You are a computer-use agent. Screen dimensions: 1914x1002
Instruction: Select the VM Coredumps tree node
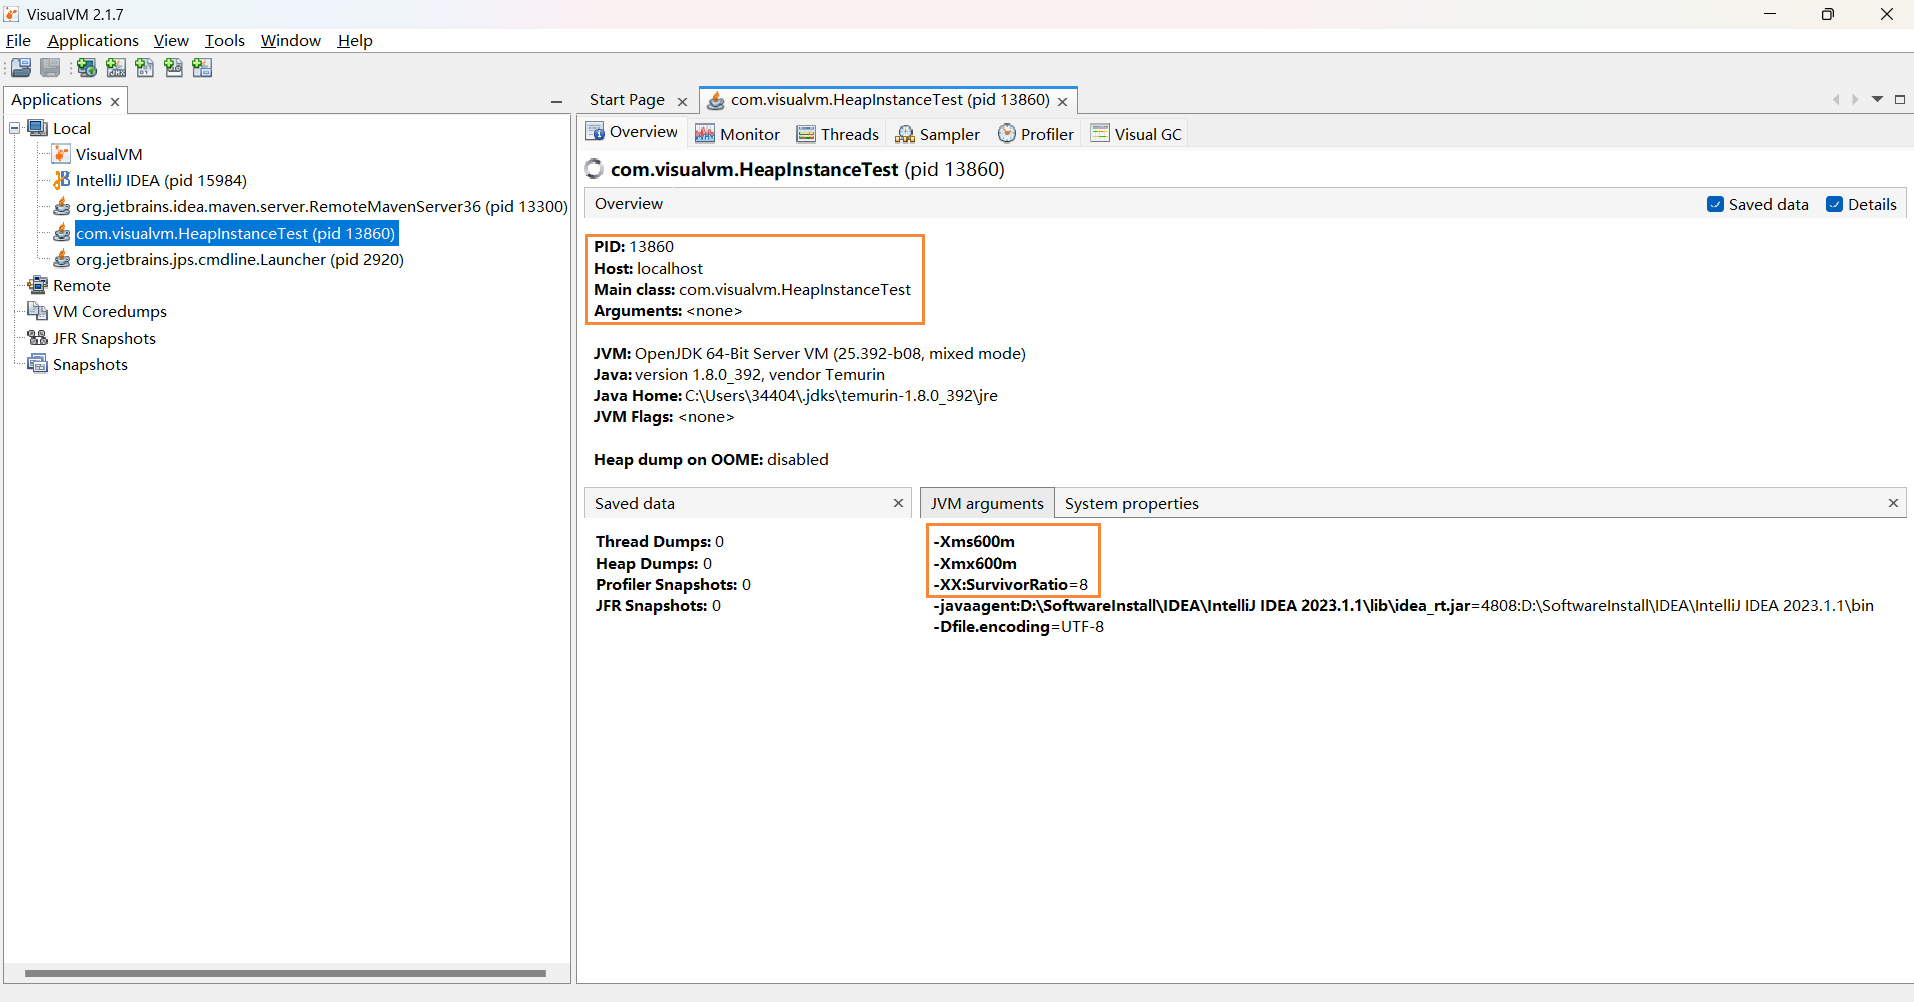point(110,311)
